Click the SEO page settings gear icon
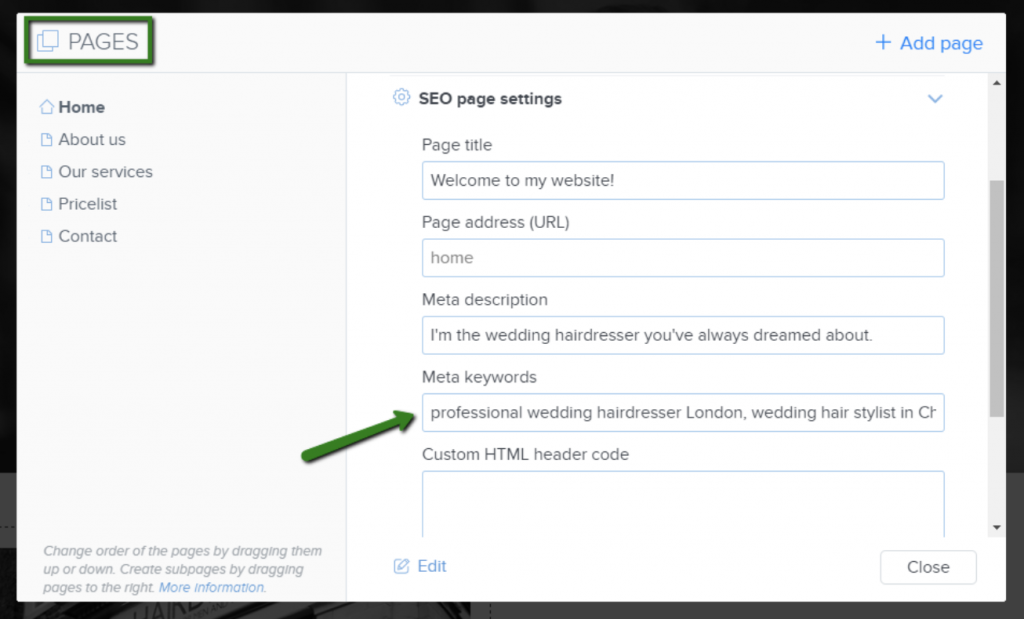This screenshot has height=619, width=1024. click(x=401, y=97)
